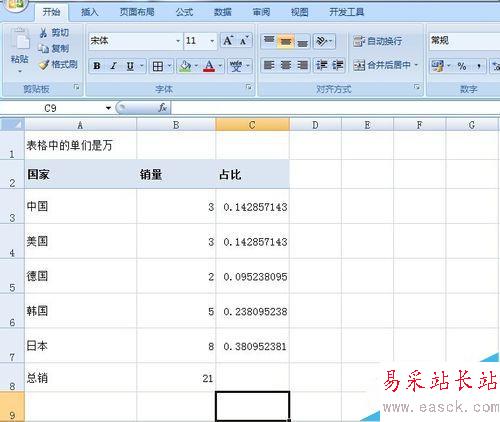
Task: Click the Insert Function fx button
Action: tap(163, 108)
